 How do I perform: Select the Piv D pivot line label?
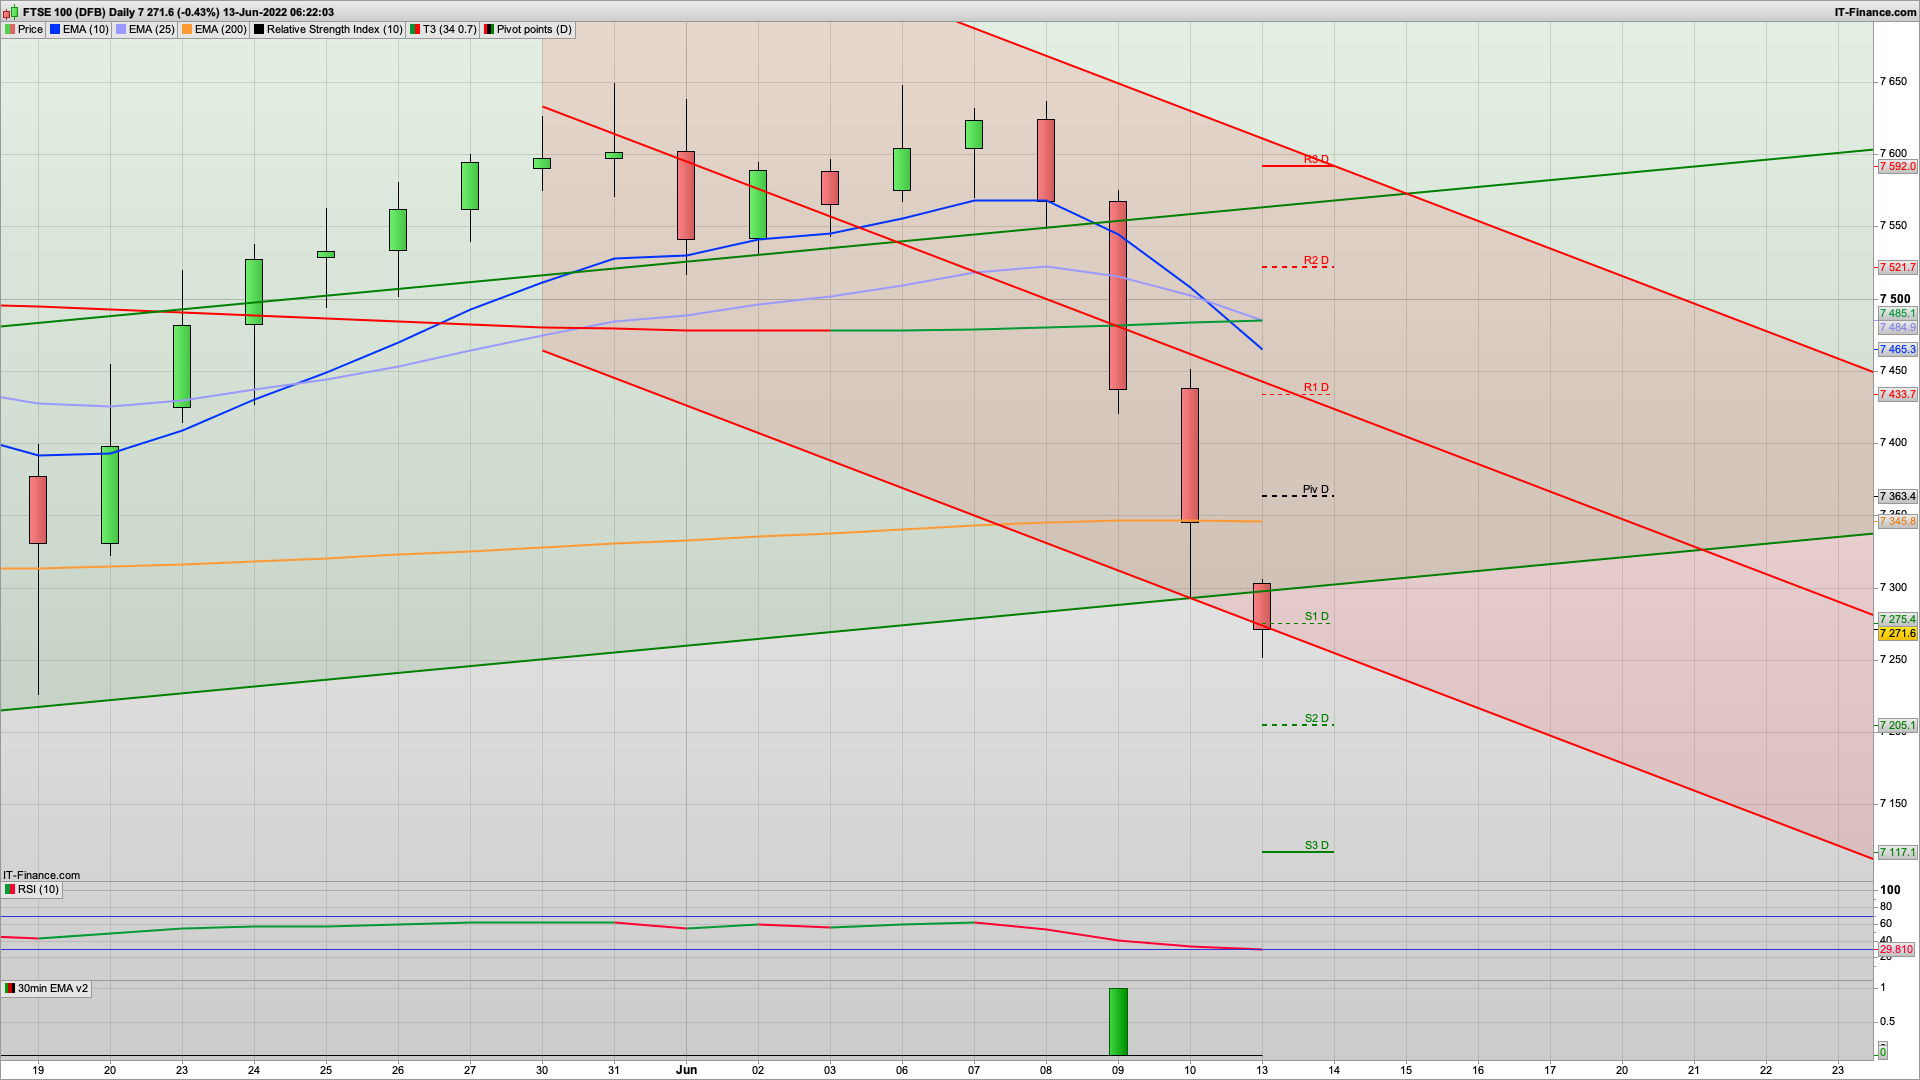tap(1315, 490)
